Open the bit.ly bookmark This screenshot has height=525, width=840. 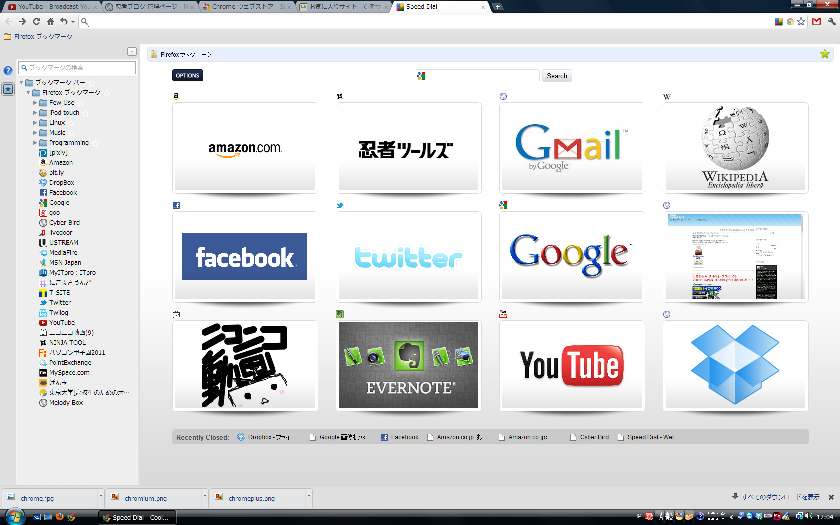(51, 172)
